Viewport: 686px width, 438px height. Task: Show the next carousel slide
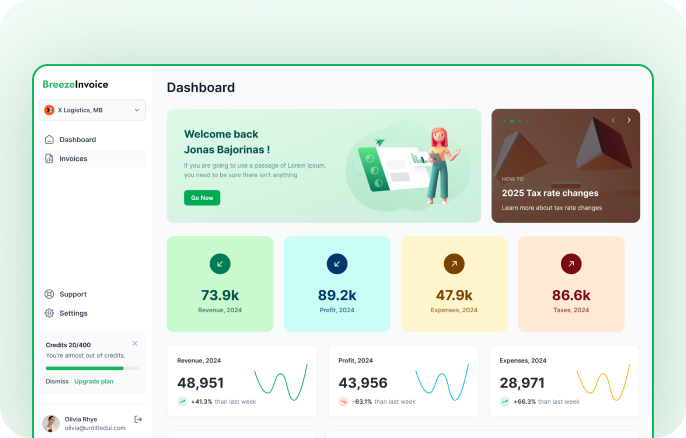coord(629,120)
